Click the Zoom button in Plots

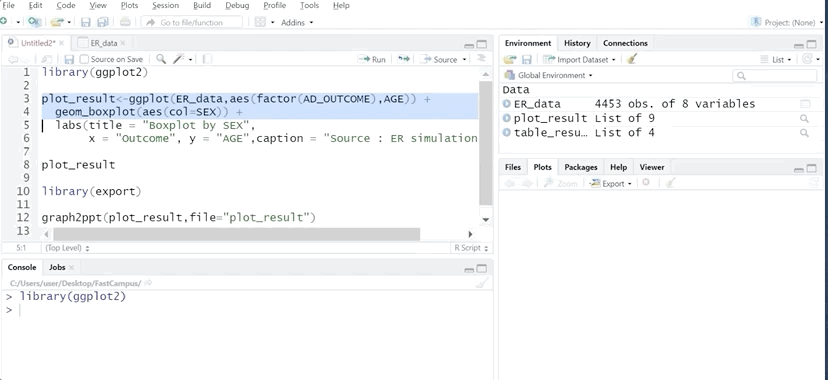click(x=561, y=184)
